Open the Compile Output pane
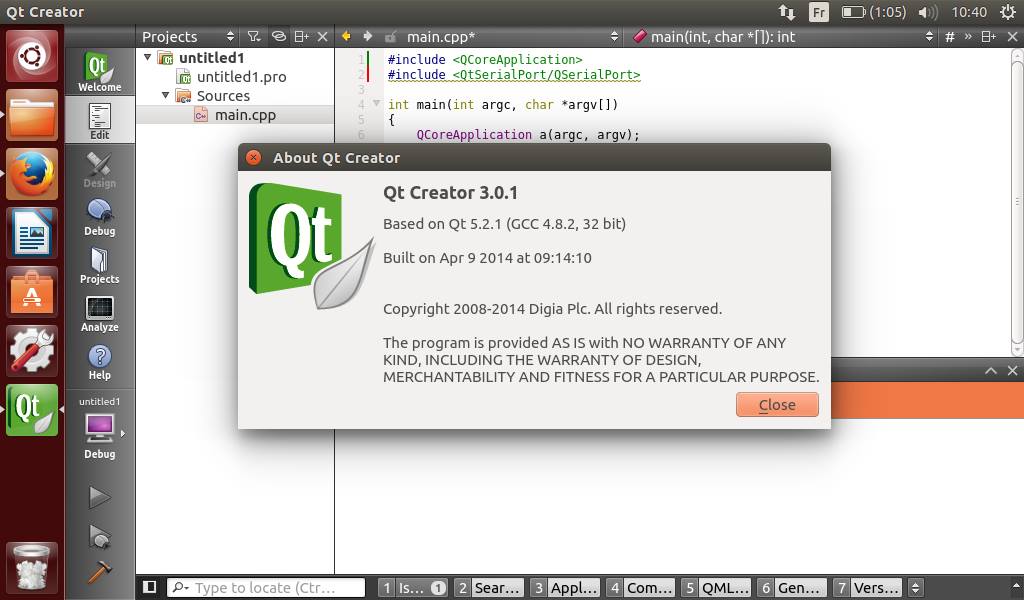The height and width of the screenshot is (600, 1024). 641,588
